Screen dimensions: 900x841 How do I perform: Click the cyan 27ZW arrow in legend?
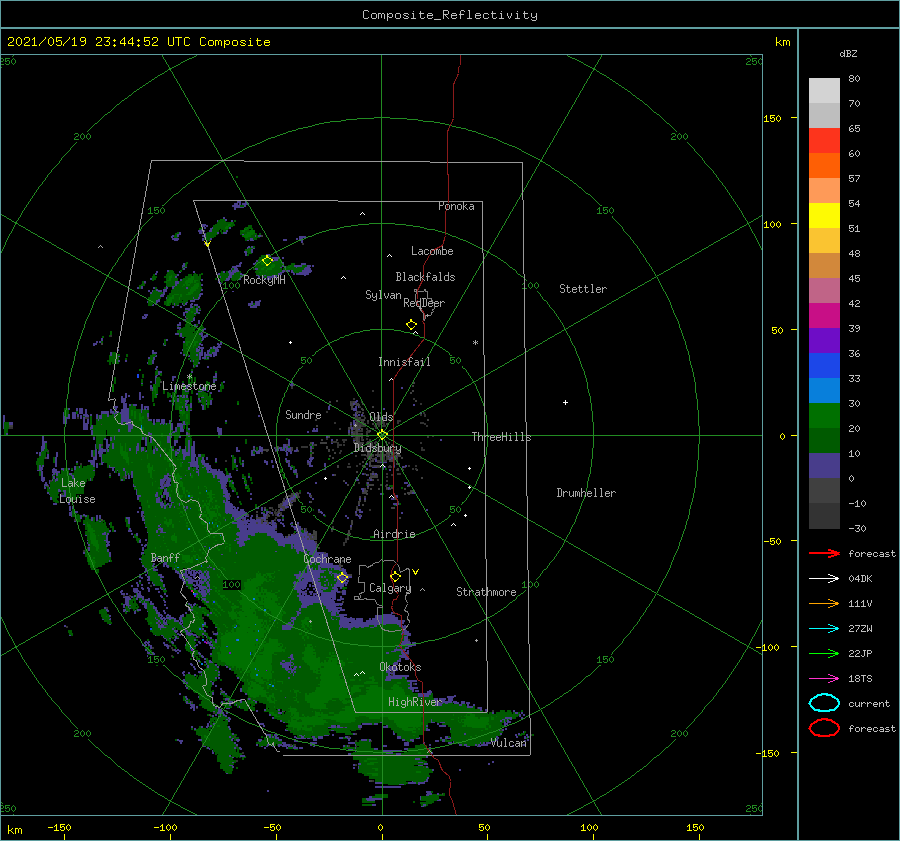(824, 629)
